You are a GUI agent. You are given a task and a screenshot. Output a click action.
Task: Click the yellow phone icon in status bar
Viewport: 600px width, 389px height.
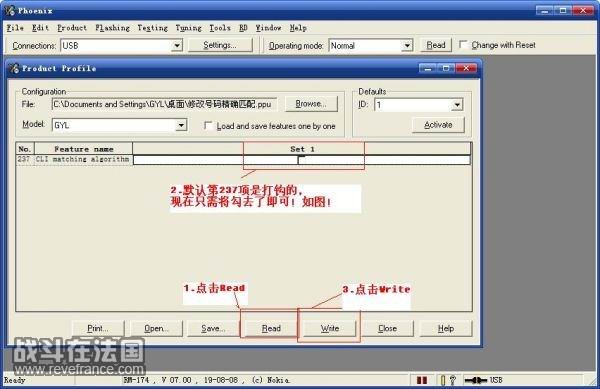click(x=443, y=380)
